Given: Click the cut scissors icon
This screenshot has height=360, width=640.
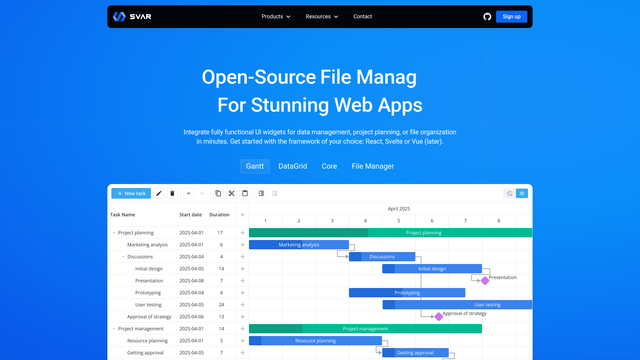Looking at the screenshot, I should coord(231,193).
